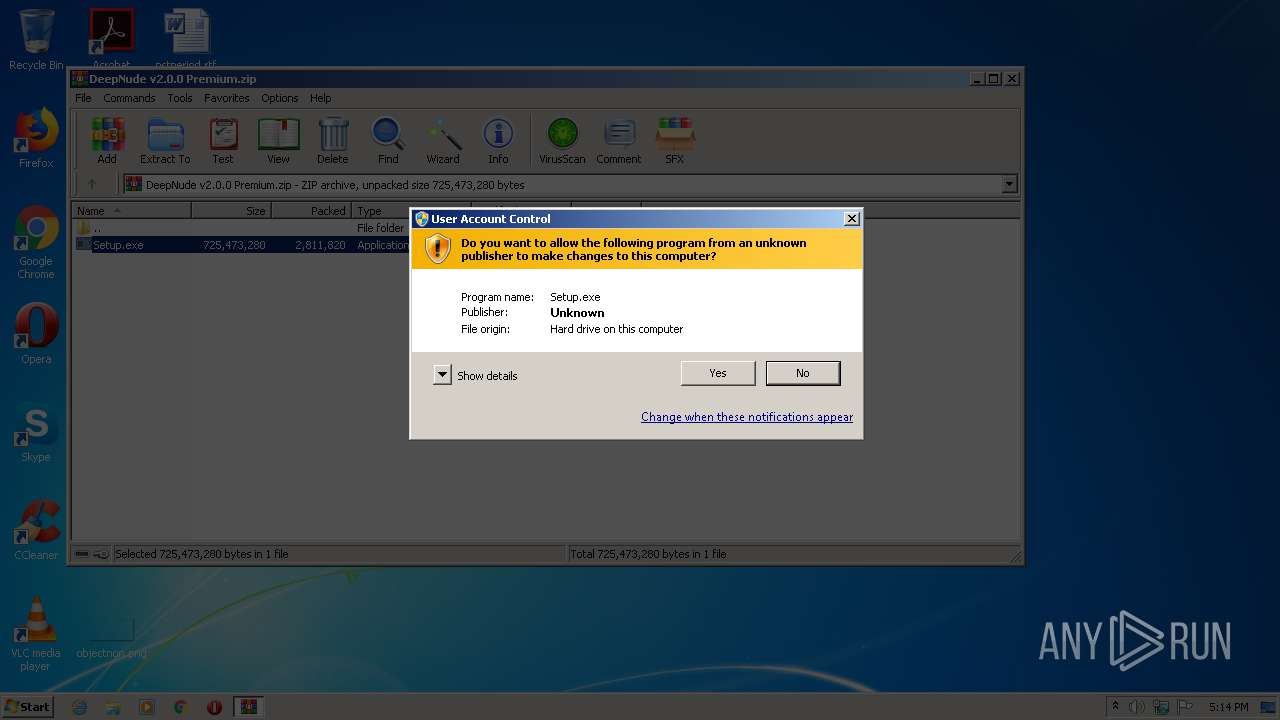Select the objectnon.png desktop file

(x=111, y=637)
